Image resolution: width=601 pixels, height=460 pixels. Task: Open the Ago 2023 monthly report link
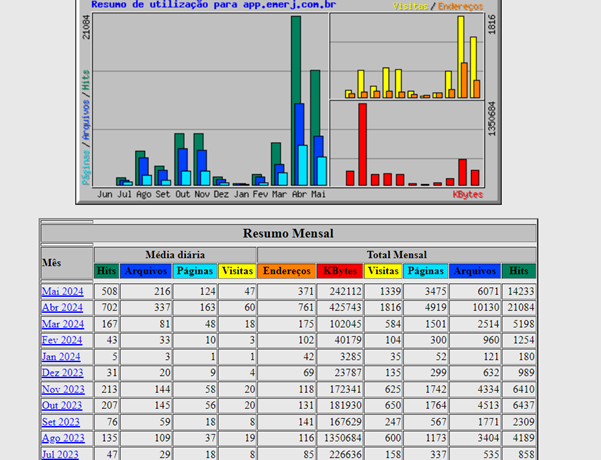click(x=63, y=438)
